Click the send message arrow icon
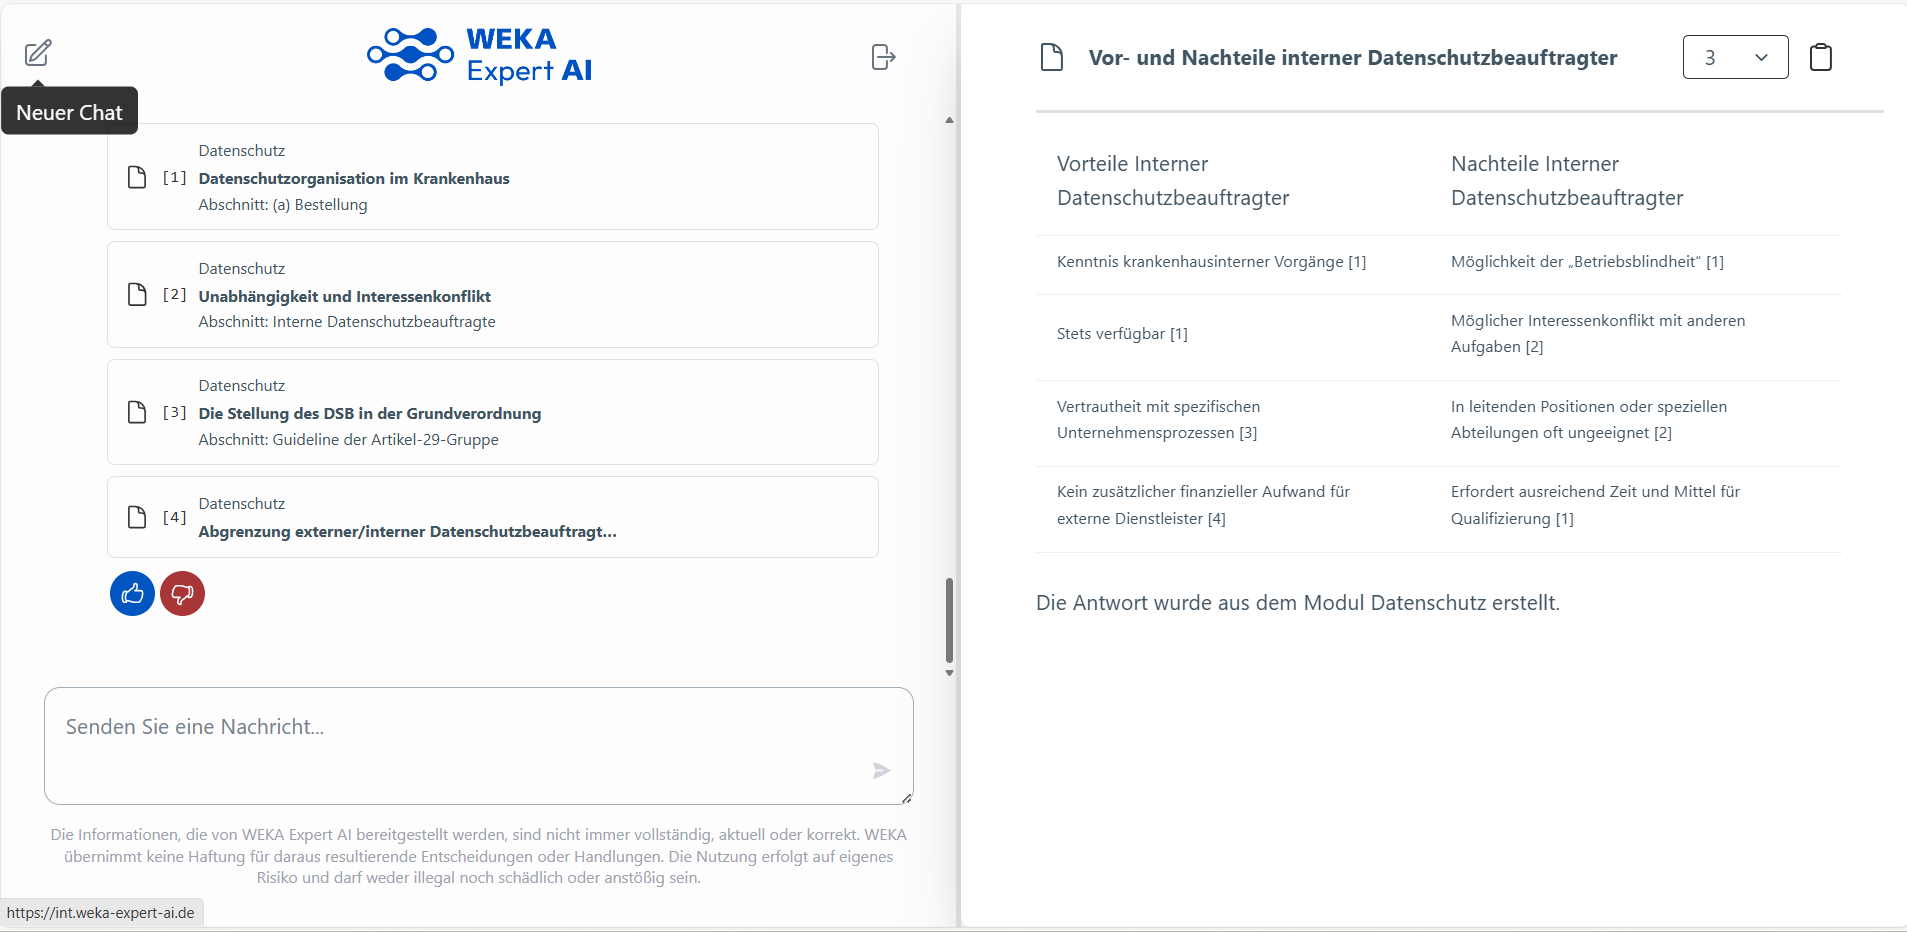Viewport: 1907px width, 932px height. [881, 770]
